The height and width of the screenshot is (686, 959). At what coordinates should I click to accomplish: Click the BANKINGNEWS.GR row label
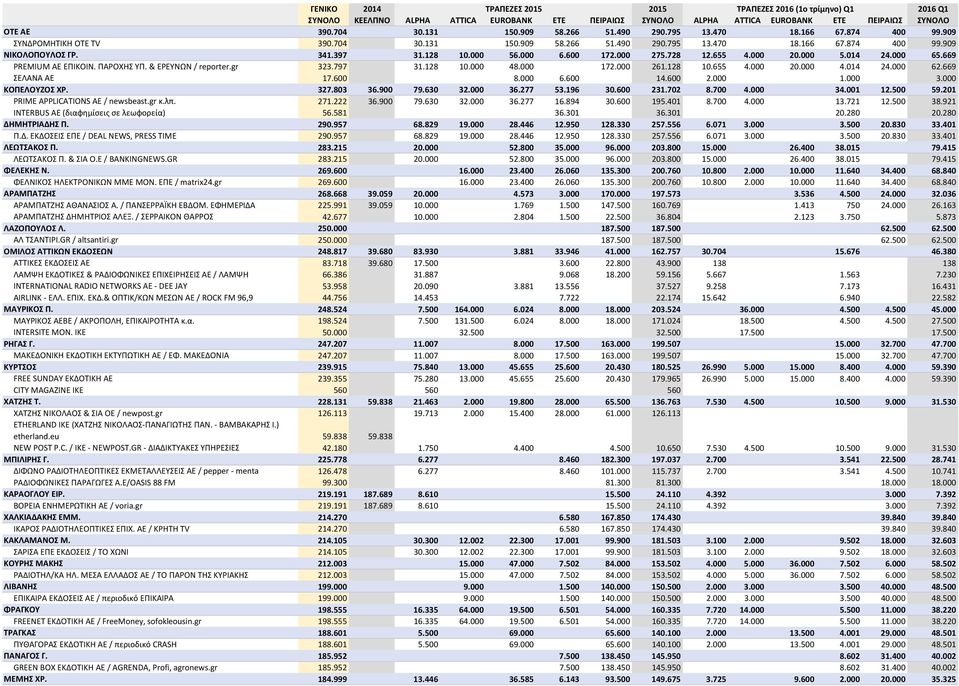coord(95,159)
